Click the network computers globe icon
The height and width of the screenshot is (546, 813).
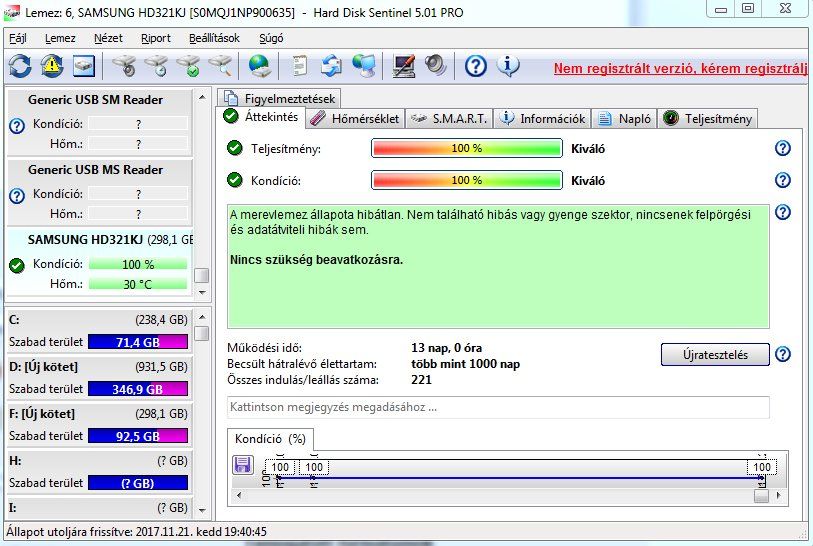[363, 66]
